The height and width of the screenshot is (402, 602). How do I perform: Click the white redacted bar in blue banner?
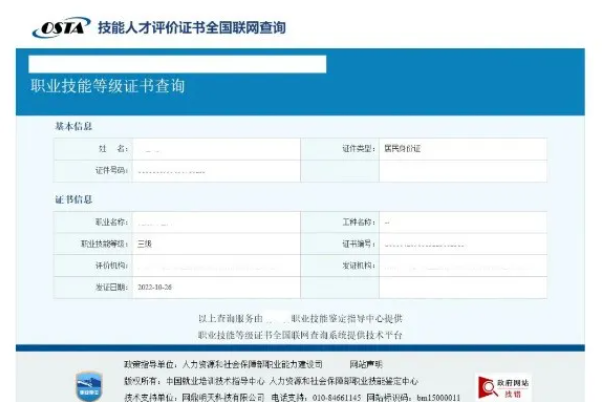pos(178,63)
